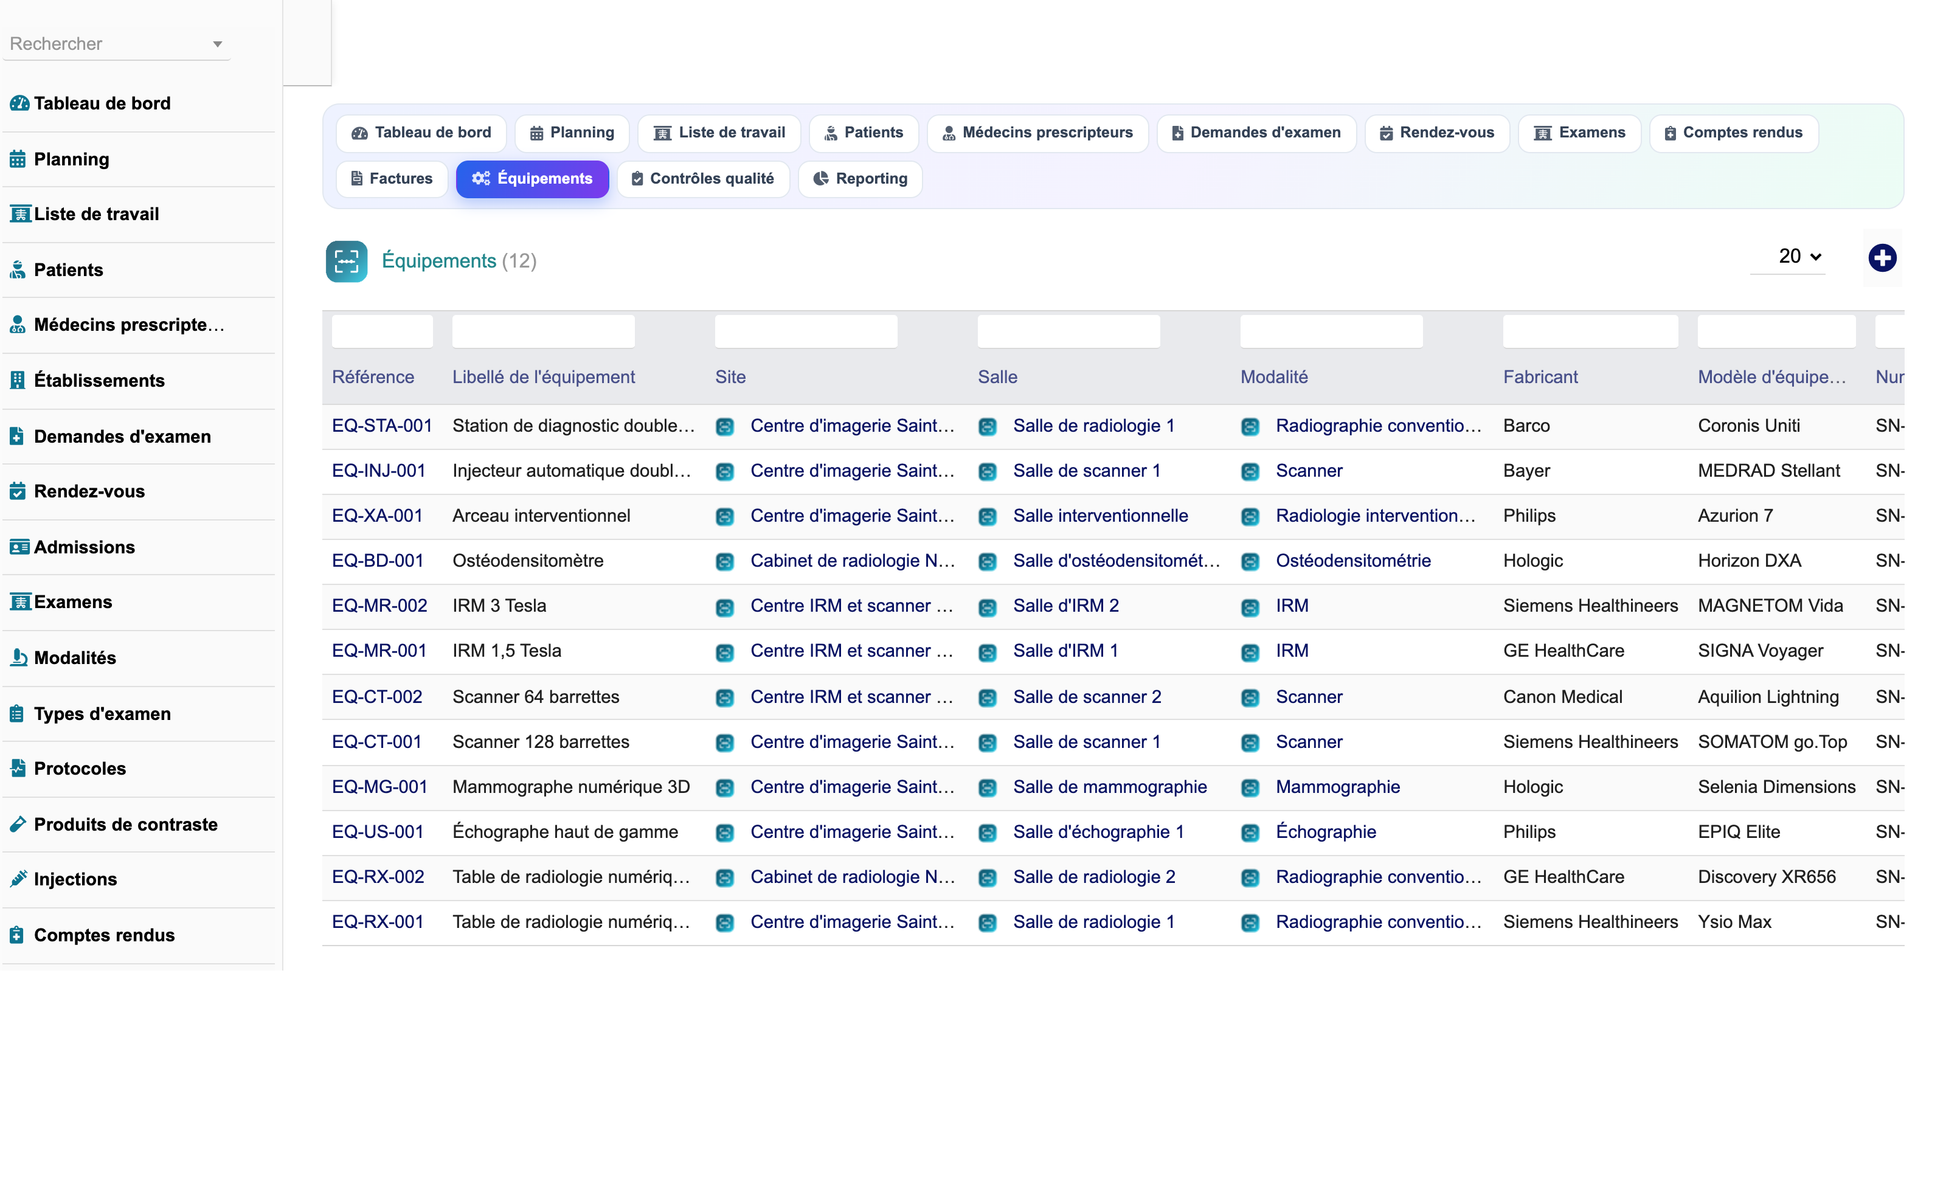
Task: Switch to the Contrôles qualité tab
Action: coord(703,179)
